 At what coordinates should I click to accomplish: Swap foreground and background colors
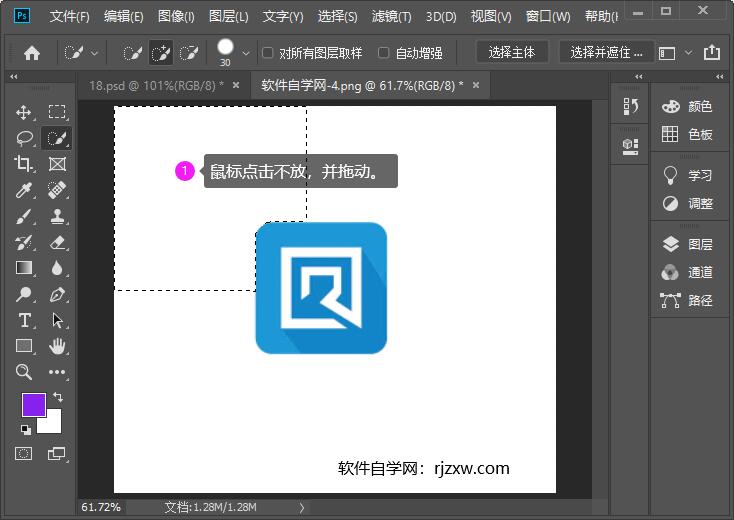(x=58, y=397)
